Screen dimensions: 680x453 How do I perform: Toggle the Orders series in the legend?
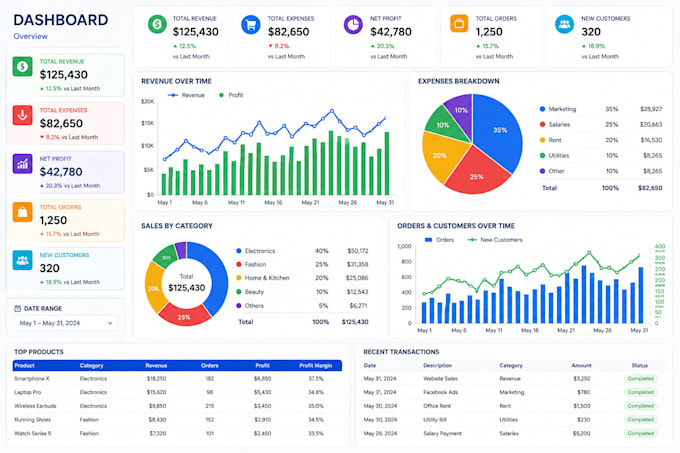[439, 240]
